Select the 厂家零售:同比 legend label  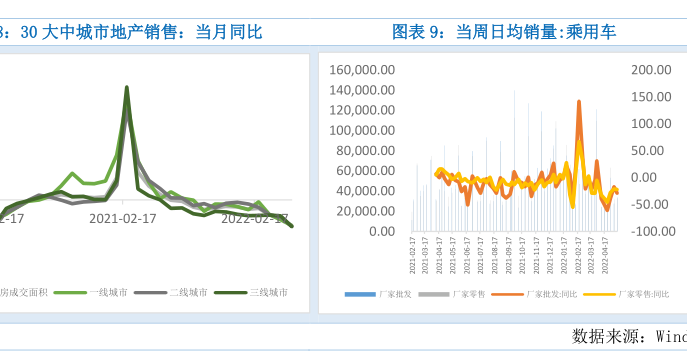(644, 294)
